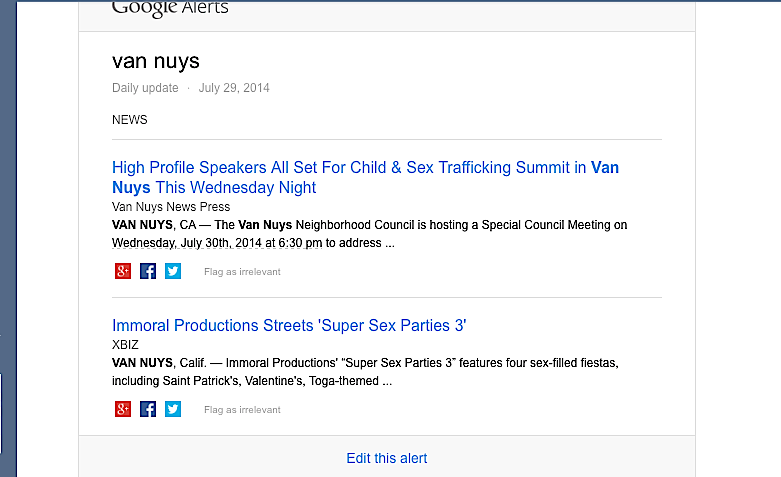Image resolution: width=781 pixels, height=477 pixels.
Task: Click the Neighborhood Council meeting snippet text
Action: pyautogui.click(x=369, y=233)
